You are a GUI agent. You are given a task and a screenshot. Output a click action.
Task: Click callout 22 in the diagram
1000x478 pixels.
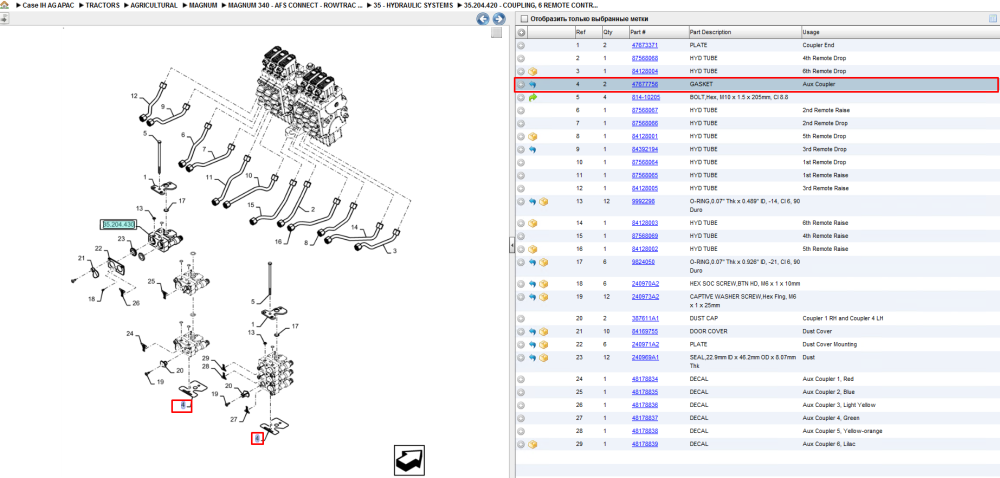(x=99, y=248)
